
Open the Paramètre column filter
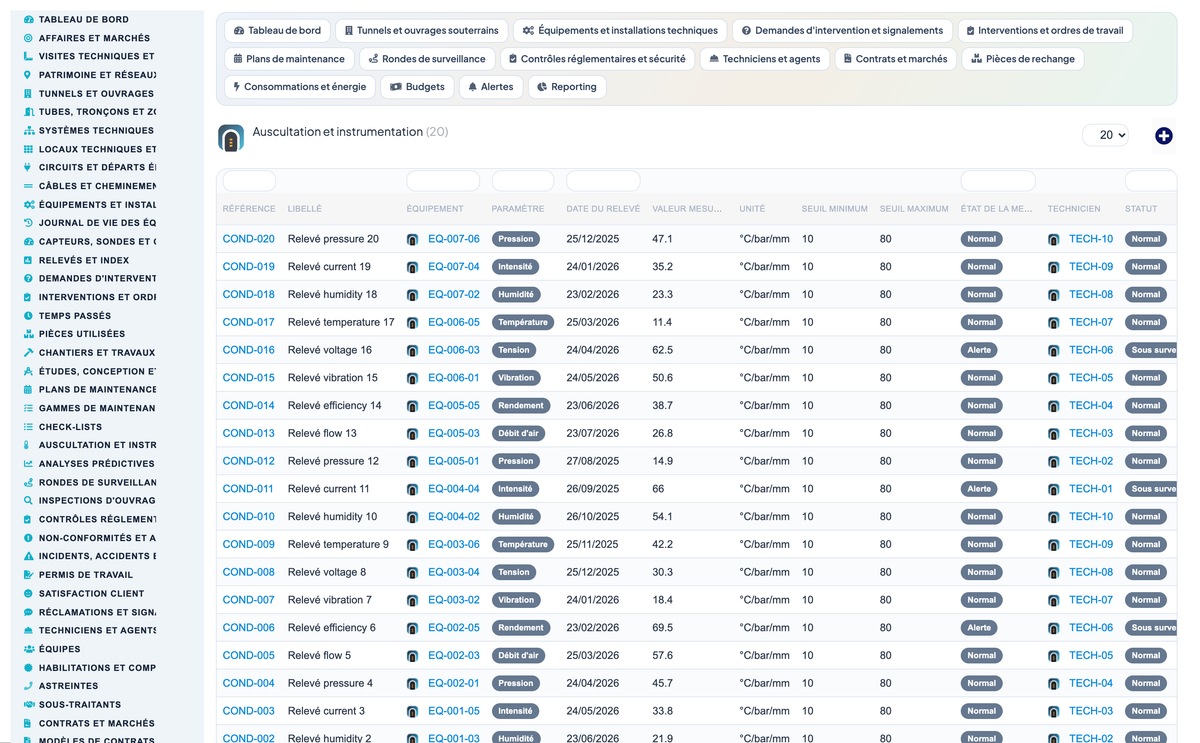coord(523,181)
